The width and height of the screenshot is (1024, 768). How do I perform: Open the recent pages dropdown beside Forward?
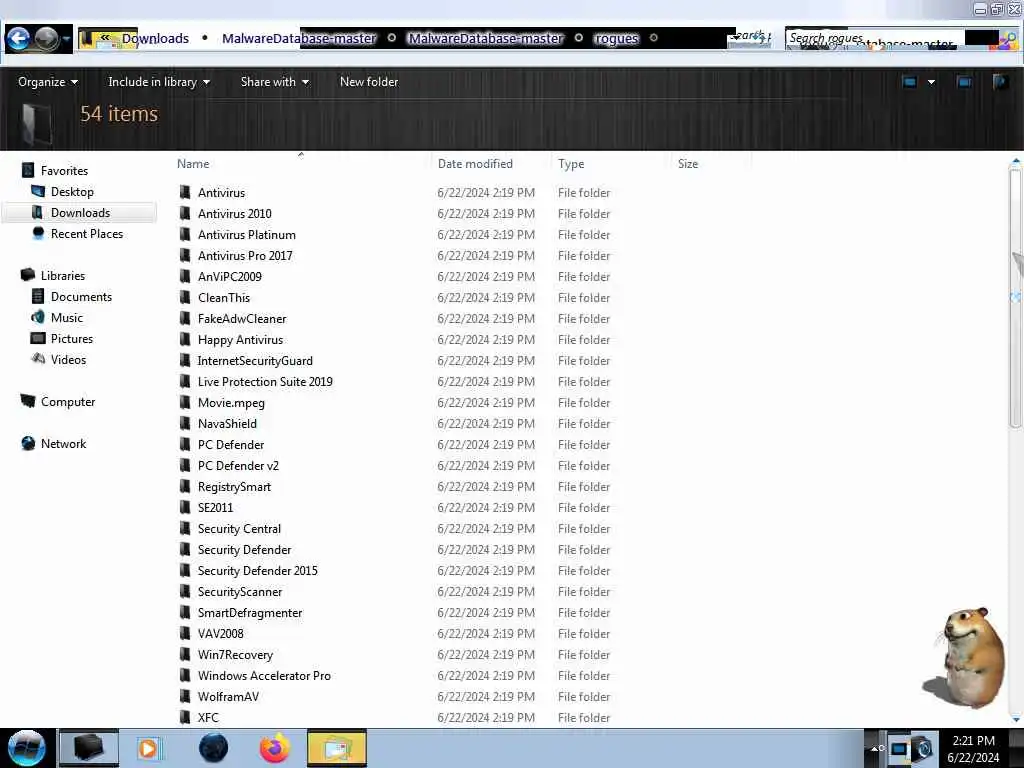coord(67,39)
